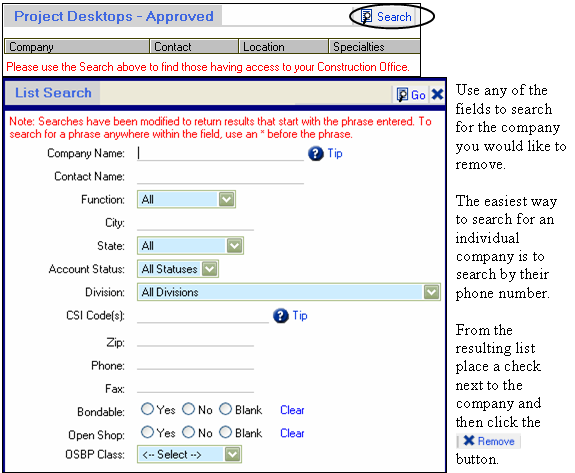Expand the All Divisions dropdown
This screenshot has height=473, width=575.
click(x=431, y=292)
